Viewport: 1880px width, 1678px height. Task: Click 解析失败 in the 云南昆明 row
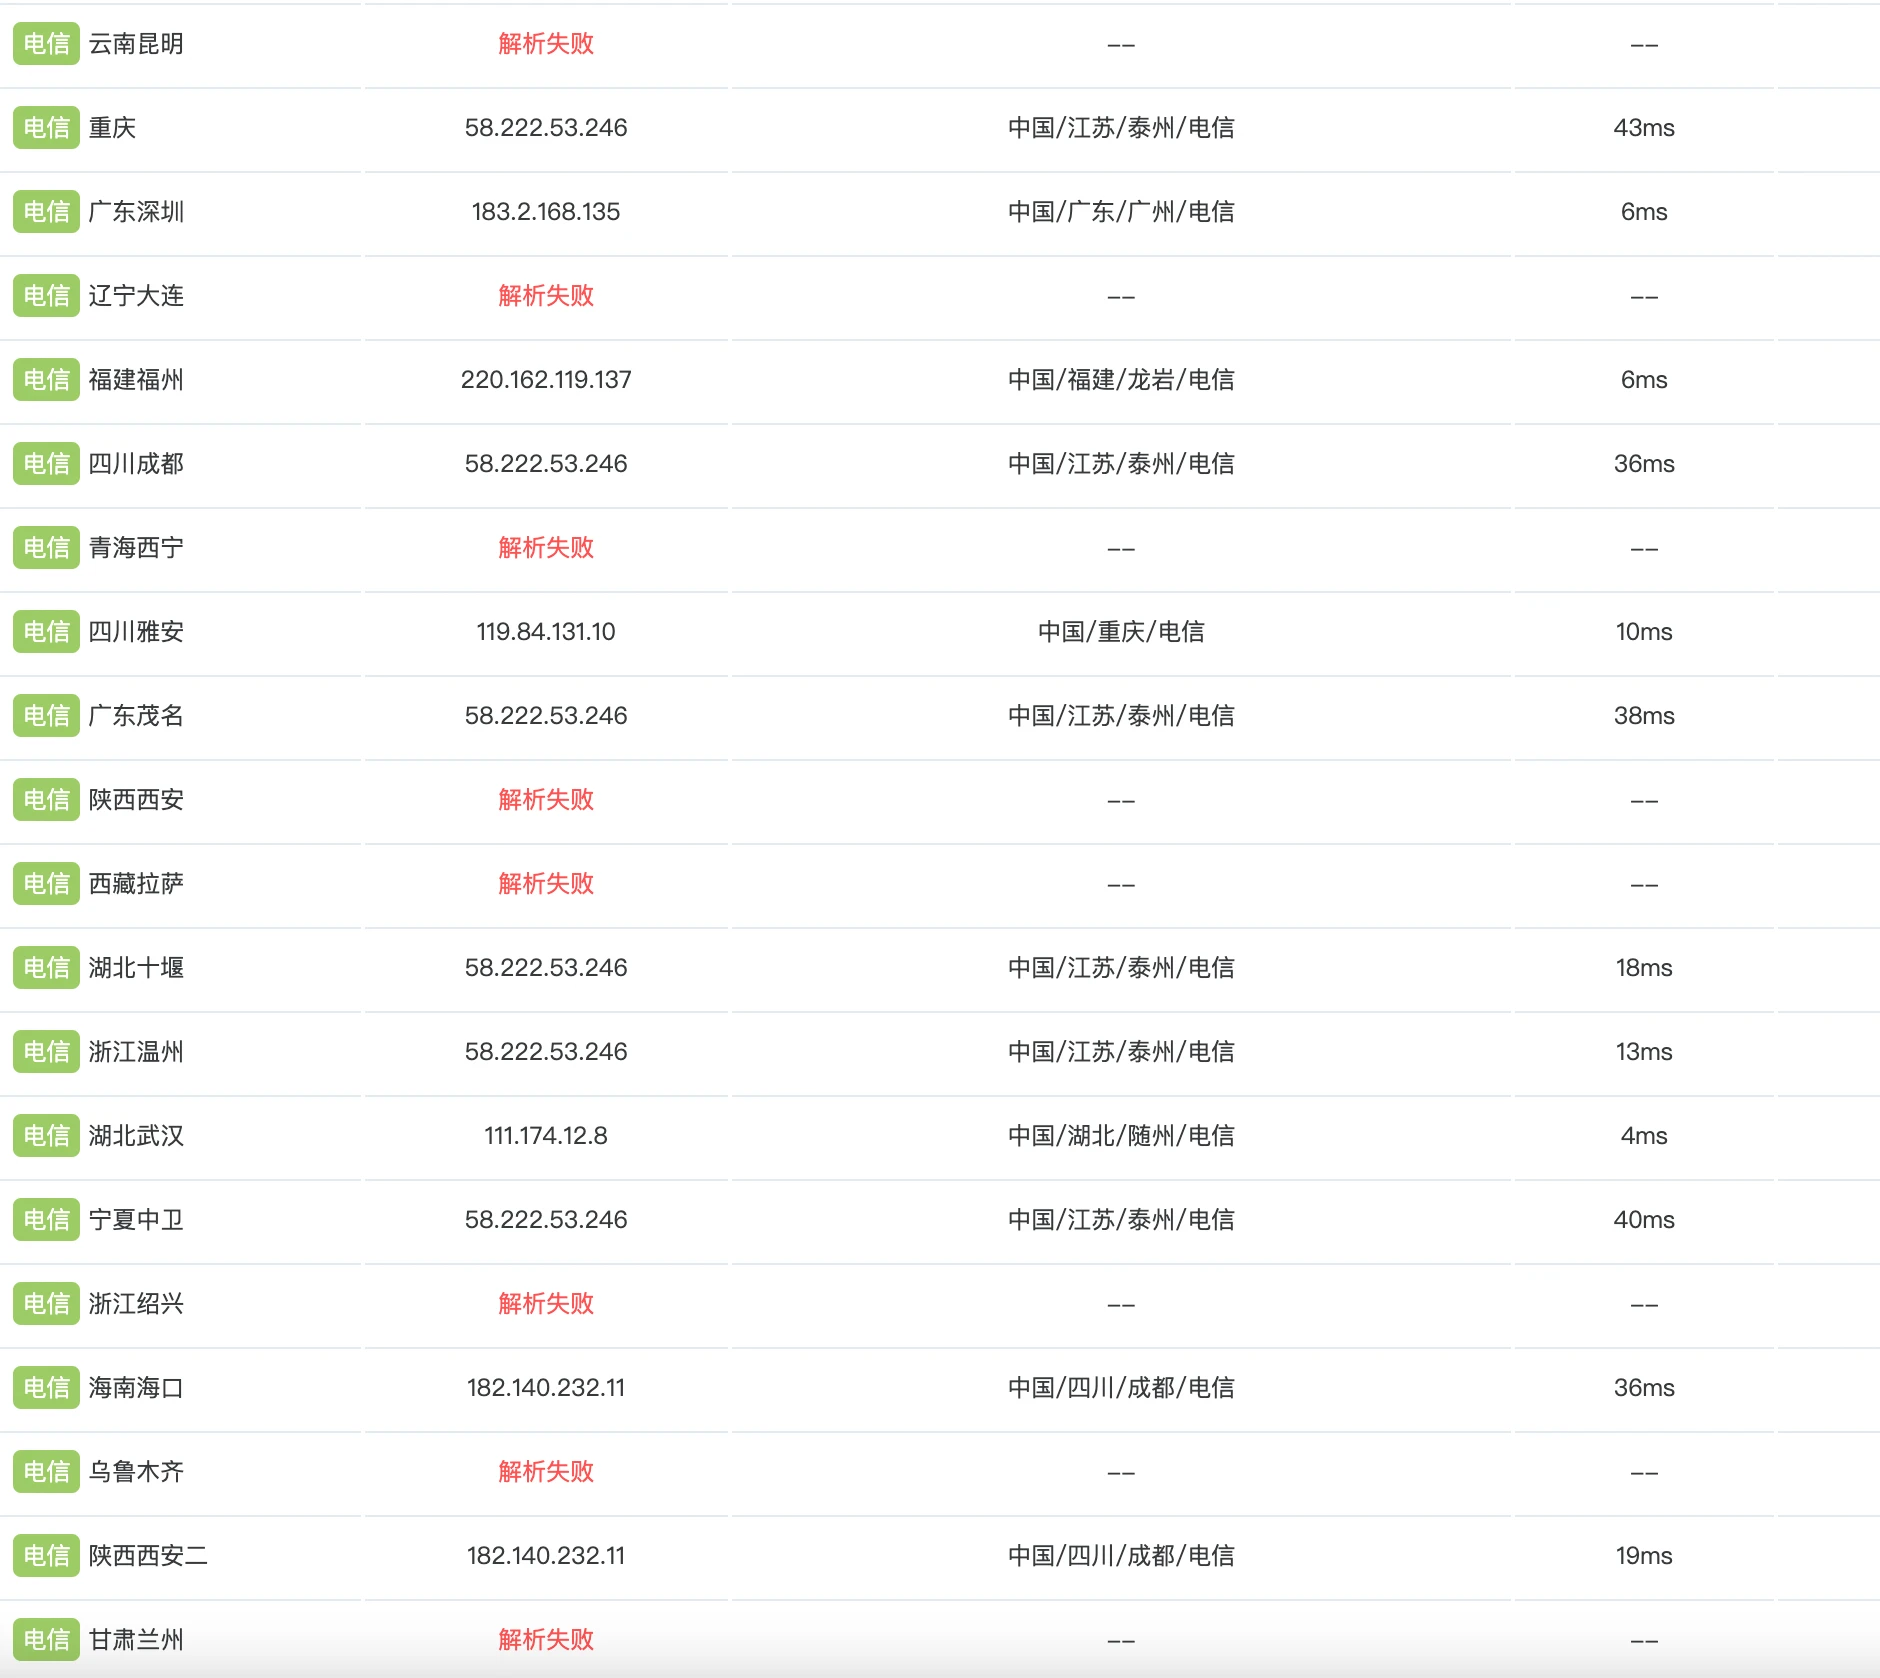pyautogui.click(x=546, y=44)
